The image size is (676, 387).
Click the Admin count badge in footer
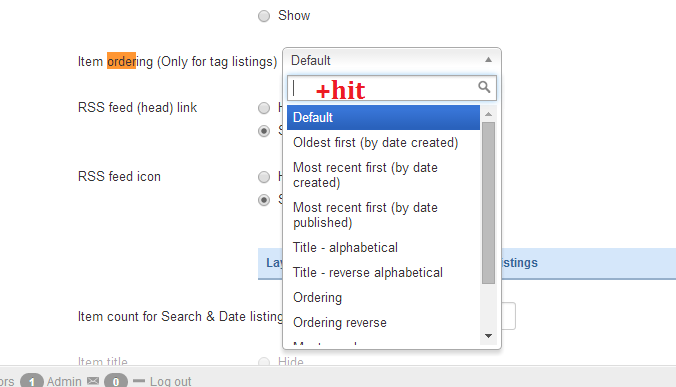pos(32,381)
